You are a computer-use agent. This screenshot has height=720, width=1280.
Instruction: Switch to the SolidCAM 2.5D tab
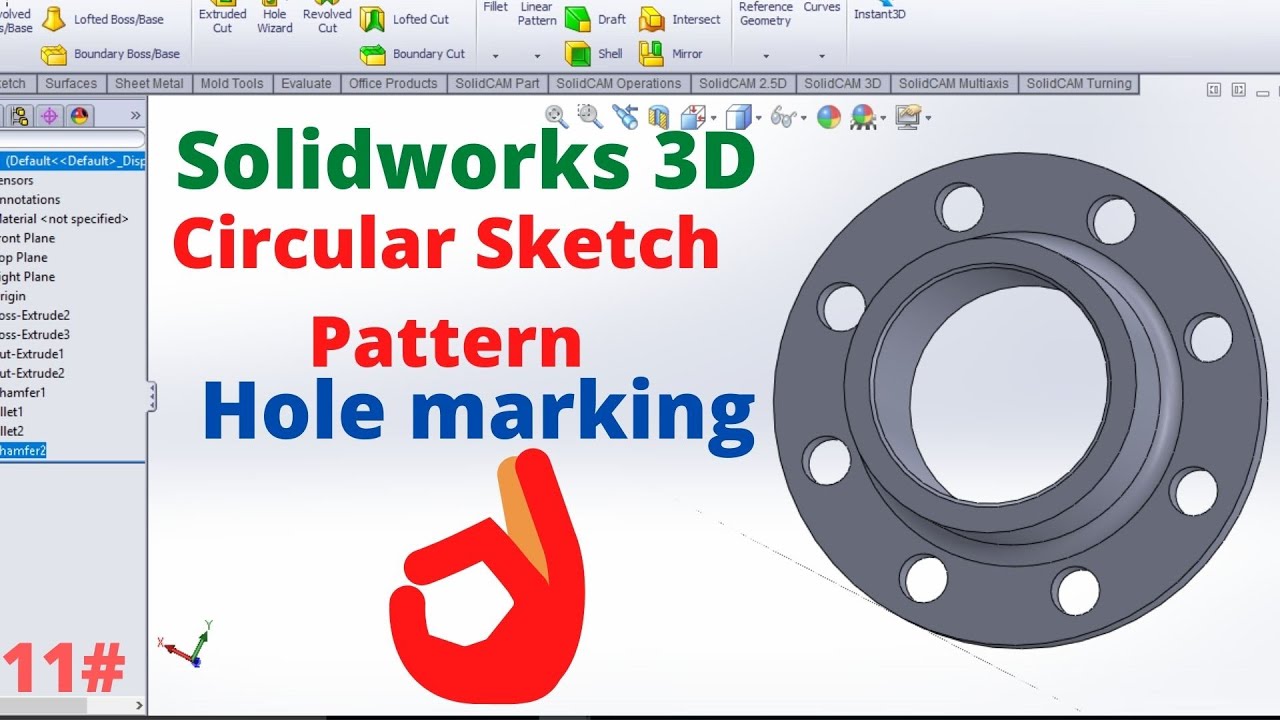pyautogui.click(x=743, y=84)
